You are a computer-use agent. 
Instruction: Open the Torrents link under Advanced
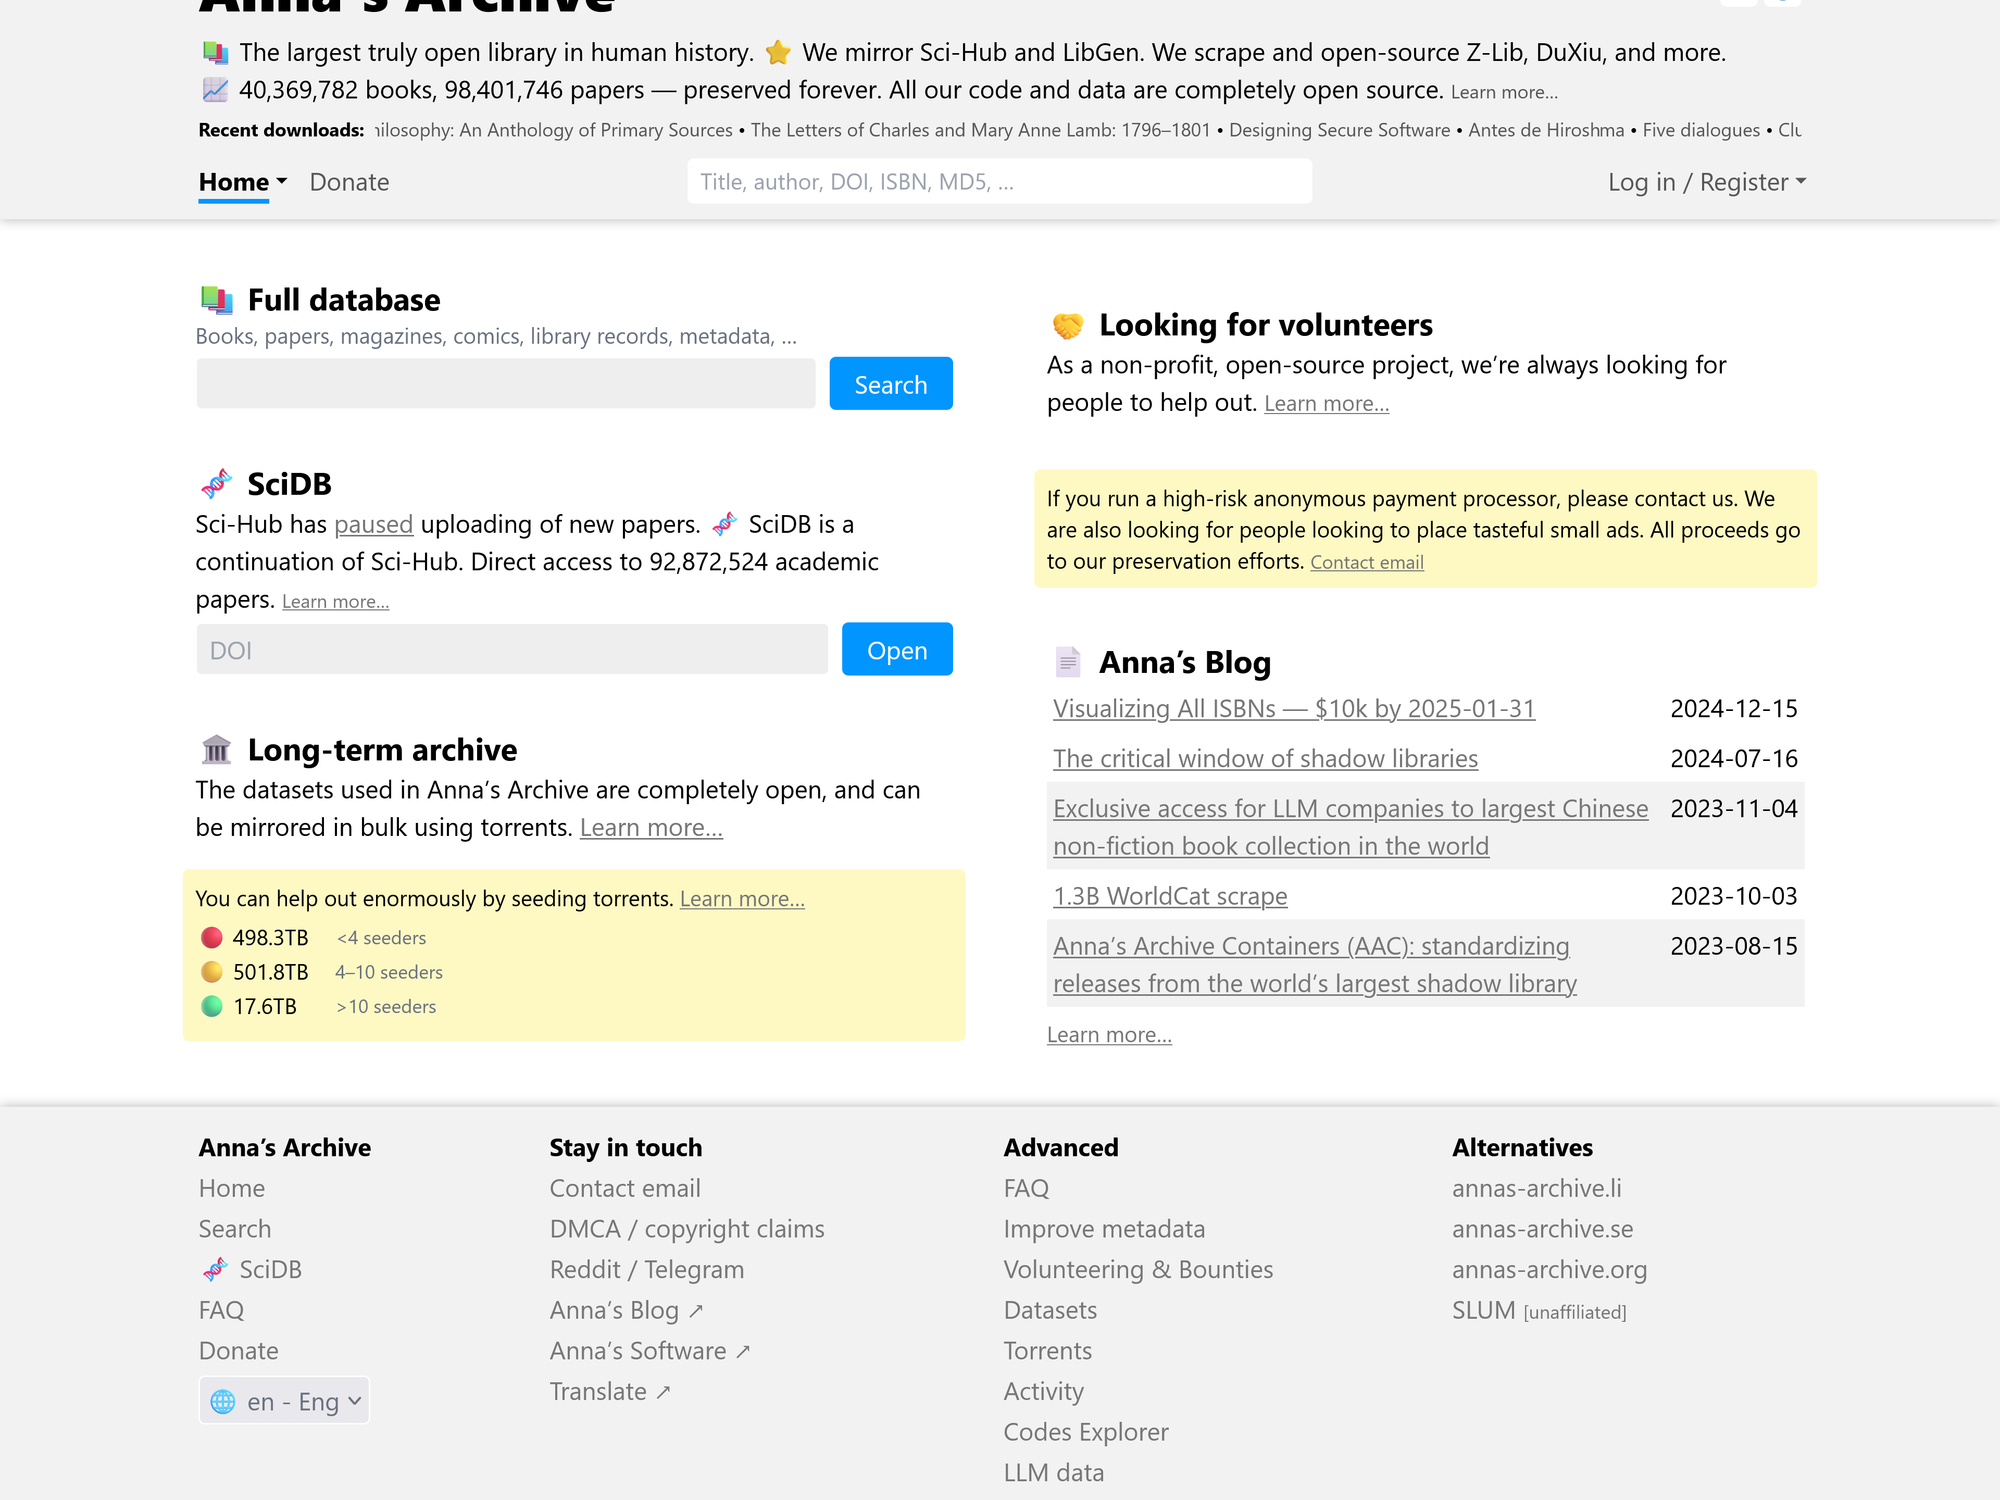click(1047, 1351)
